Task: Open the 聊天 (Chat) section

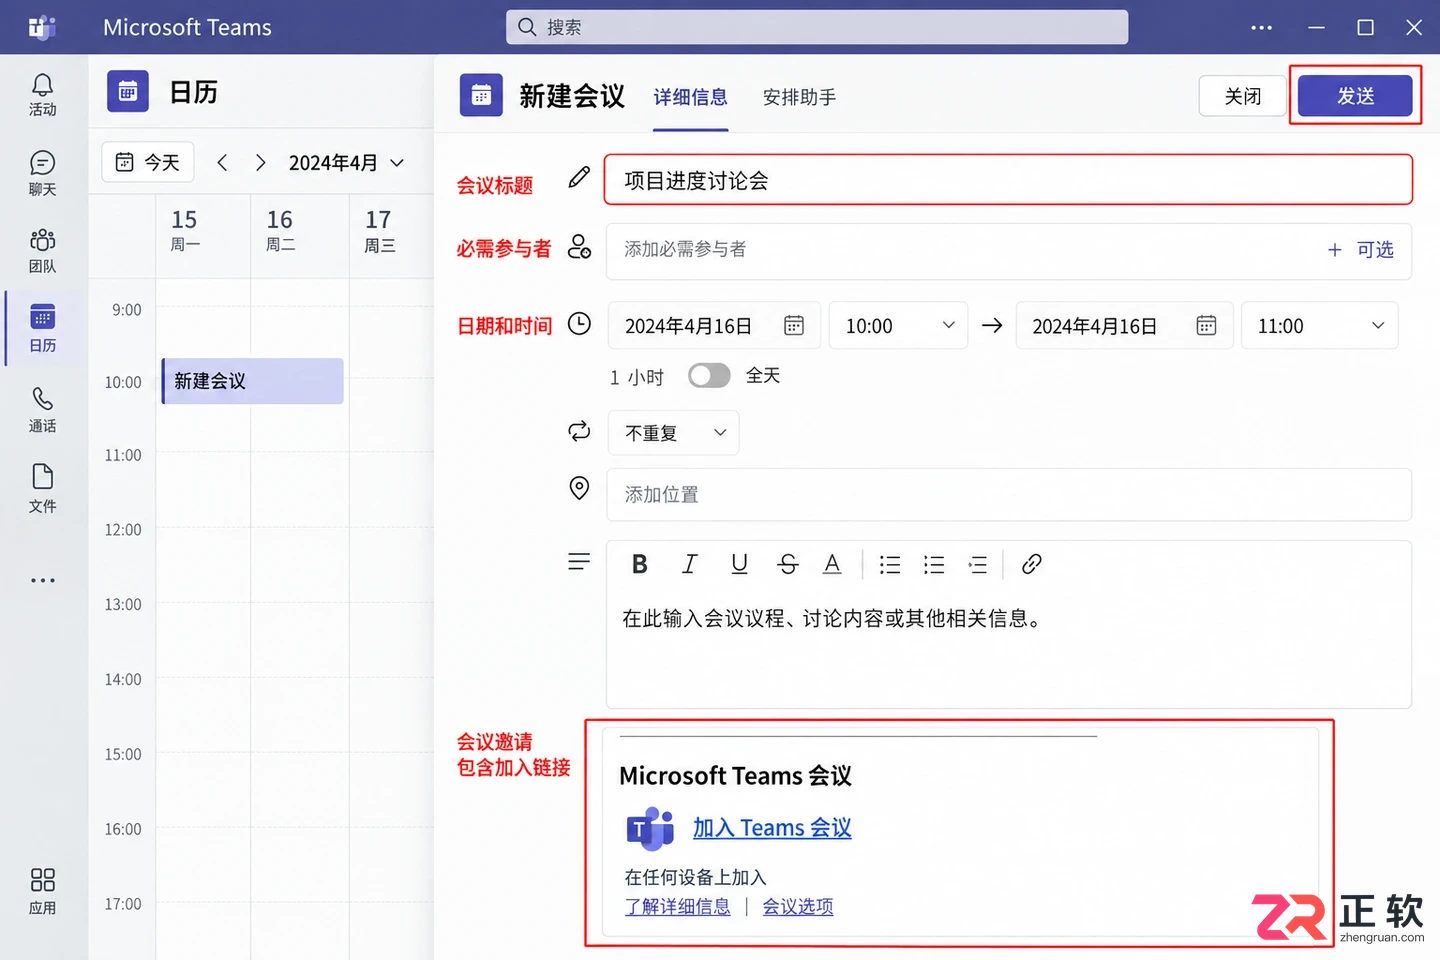Action: [x=42, y=173]
